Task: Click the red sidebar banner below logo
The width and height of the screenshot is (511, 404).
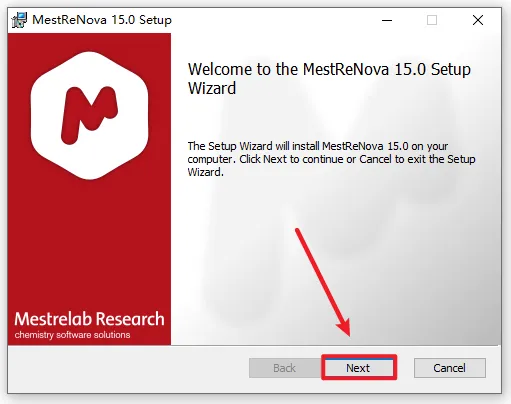Action: pyautogui.click(x=89, y=247)
